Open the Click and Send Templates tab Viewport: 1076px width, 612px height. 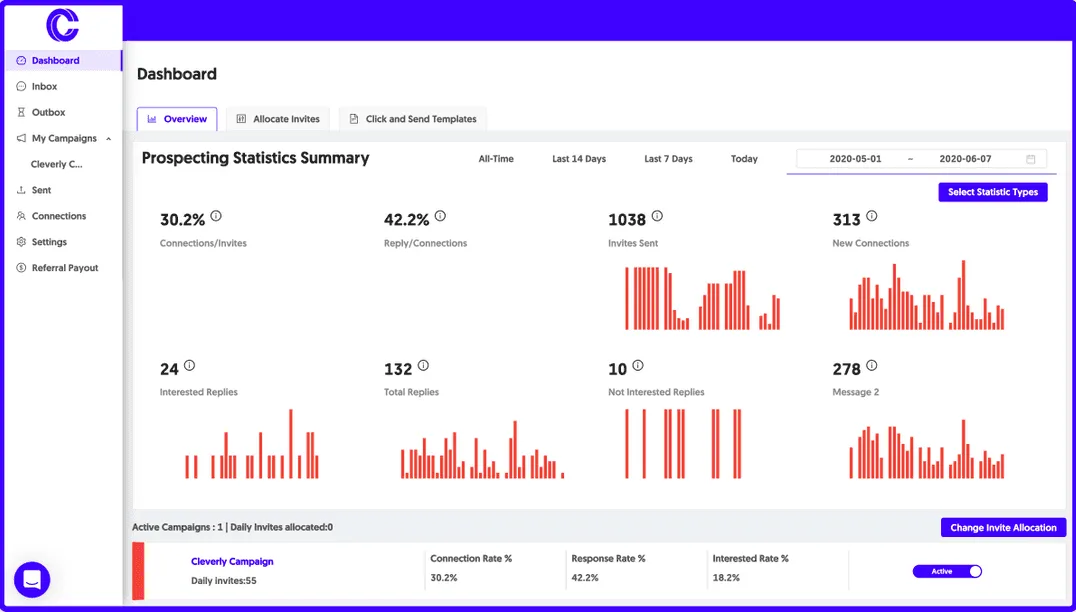point(412,118)
